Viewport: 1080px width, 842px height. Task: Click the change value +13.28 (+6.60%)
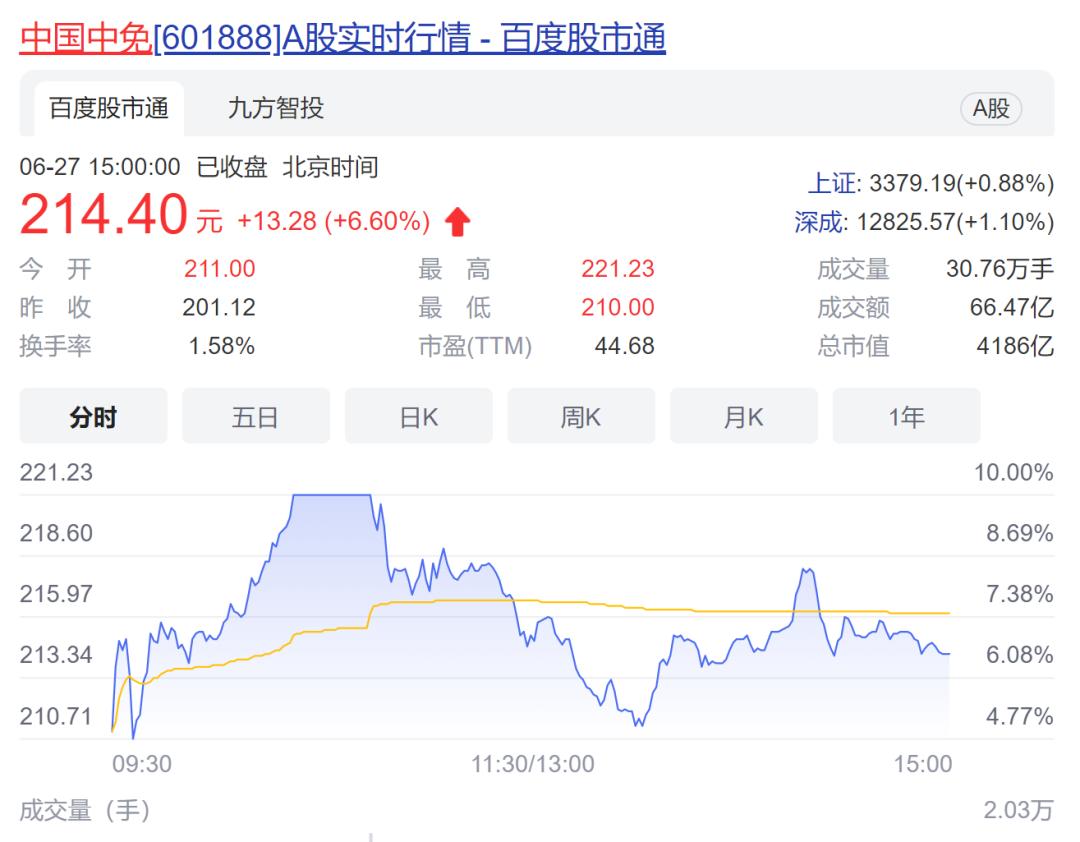click(x=333, y=221)
